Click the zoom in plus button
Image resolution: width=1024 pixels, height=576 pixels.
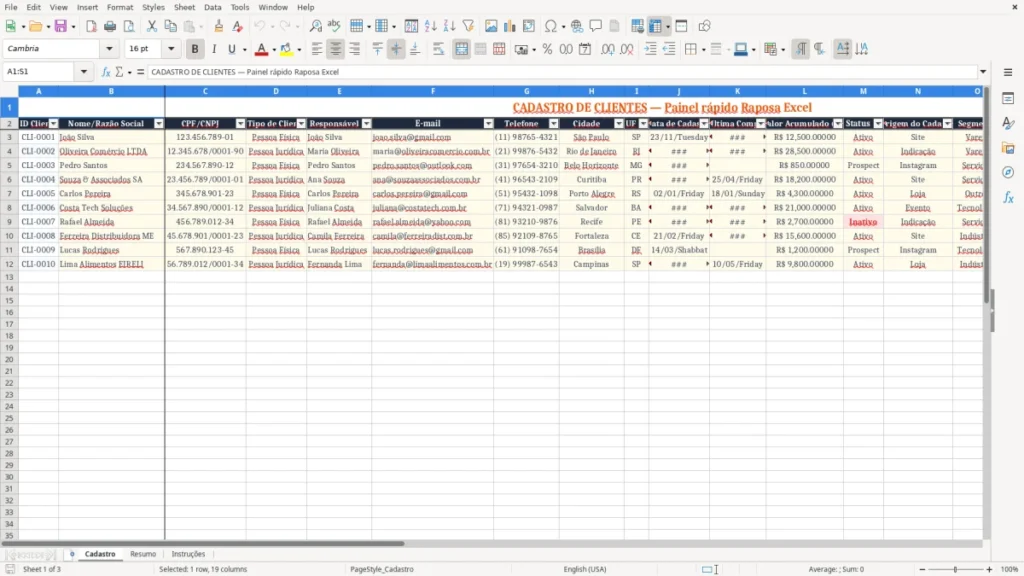[989, 569]
